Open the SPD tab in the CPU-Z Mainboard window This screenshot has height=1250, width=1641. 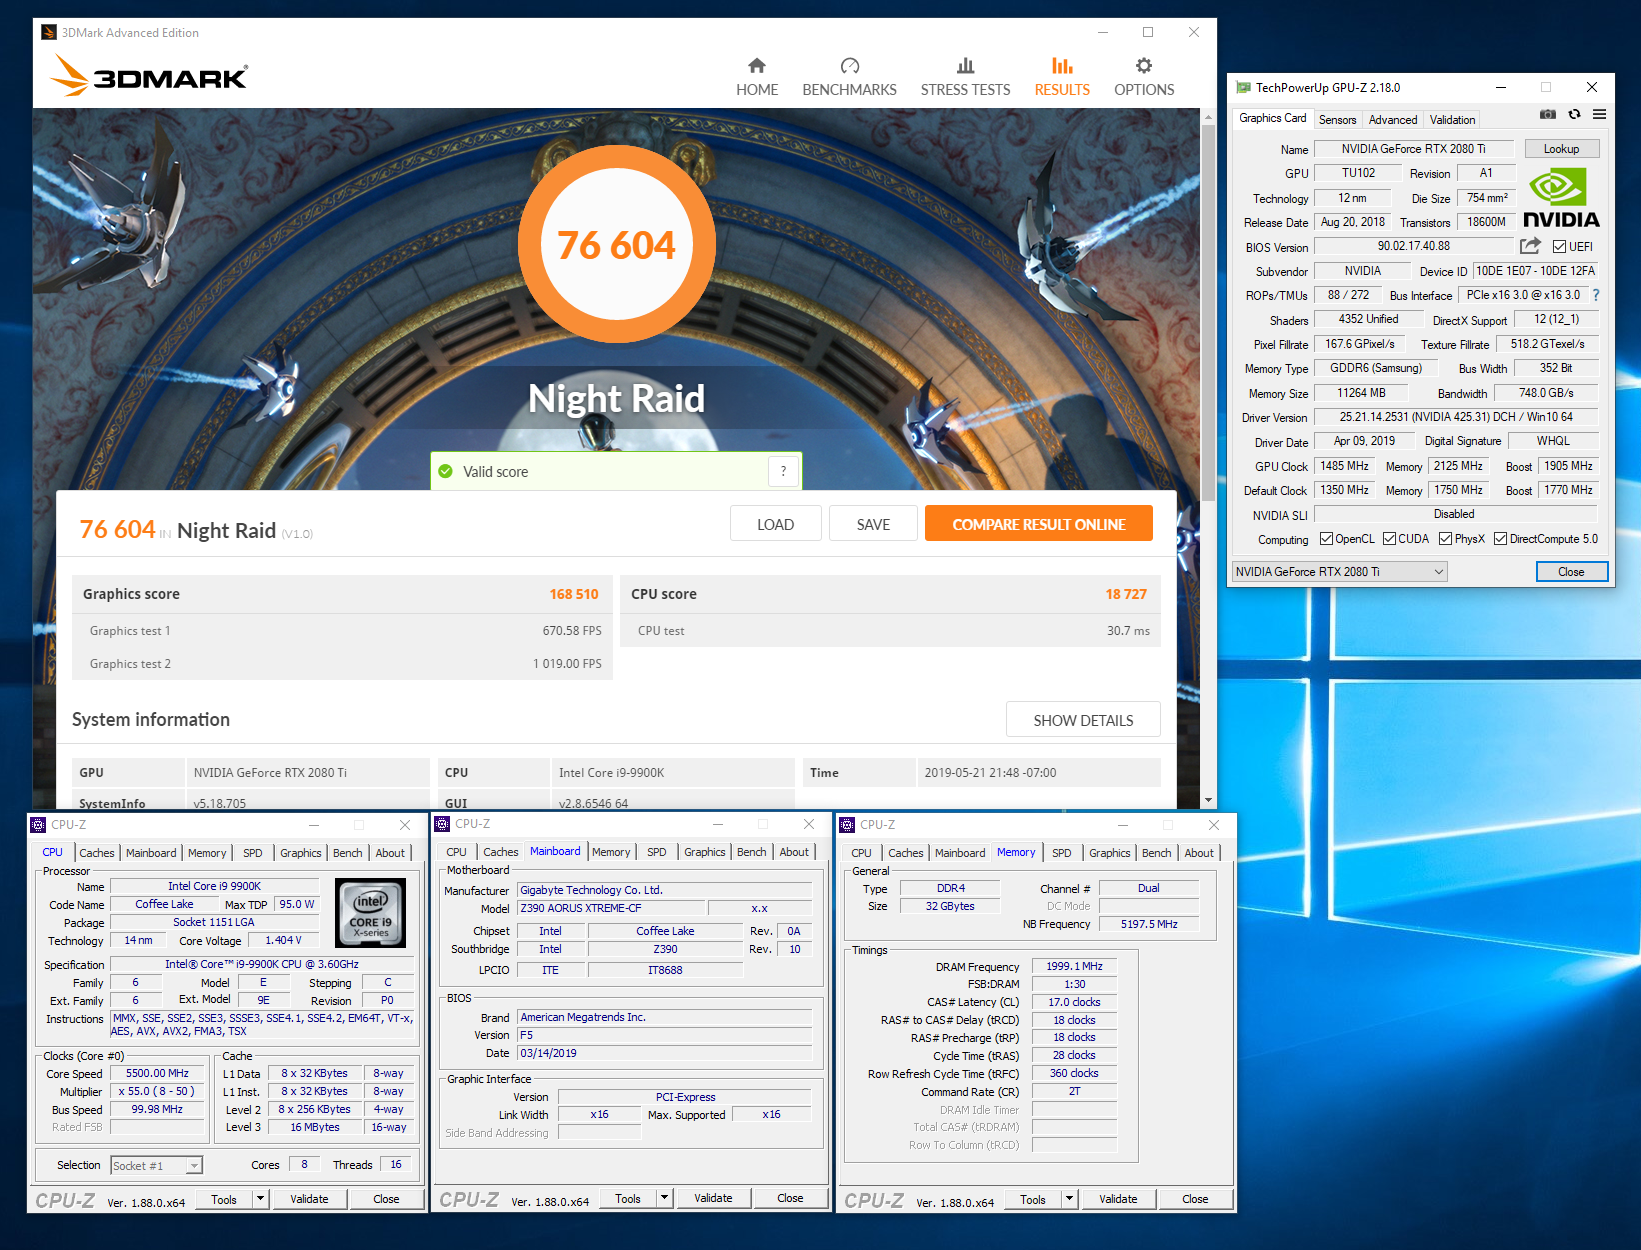pos(656,852)
